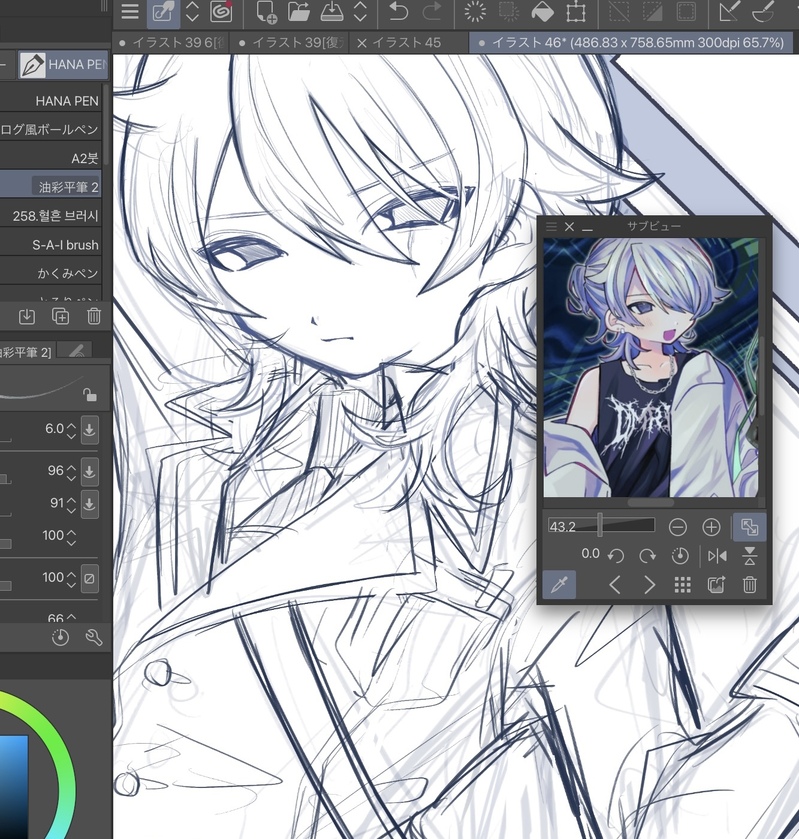The height and width of the screenshot is (839, 799).
Task: Toggle snap to ruler
Action: 729,11
